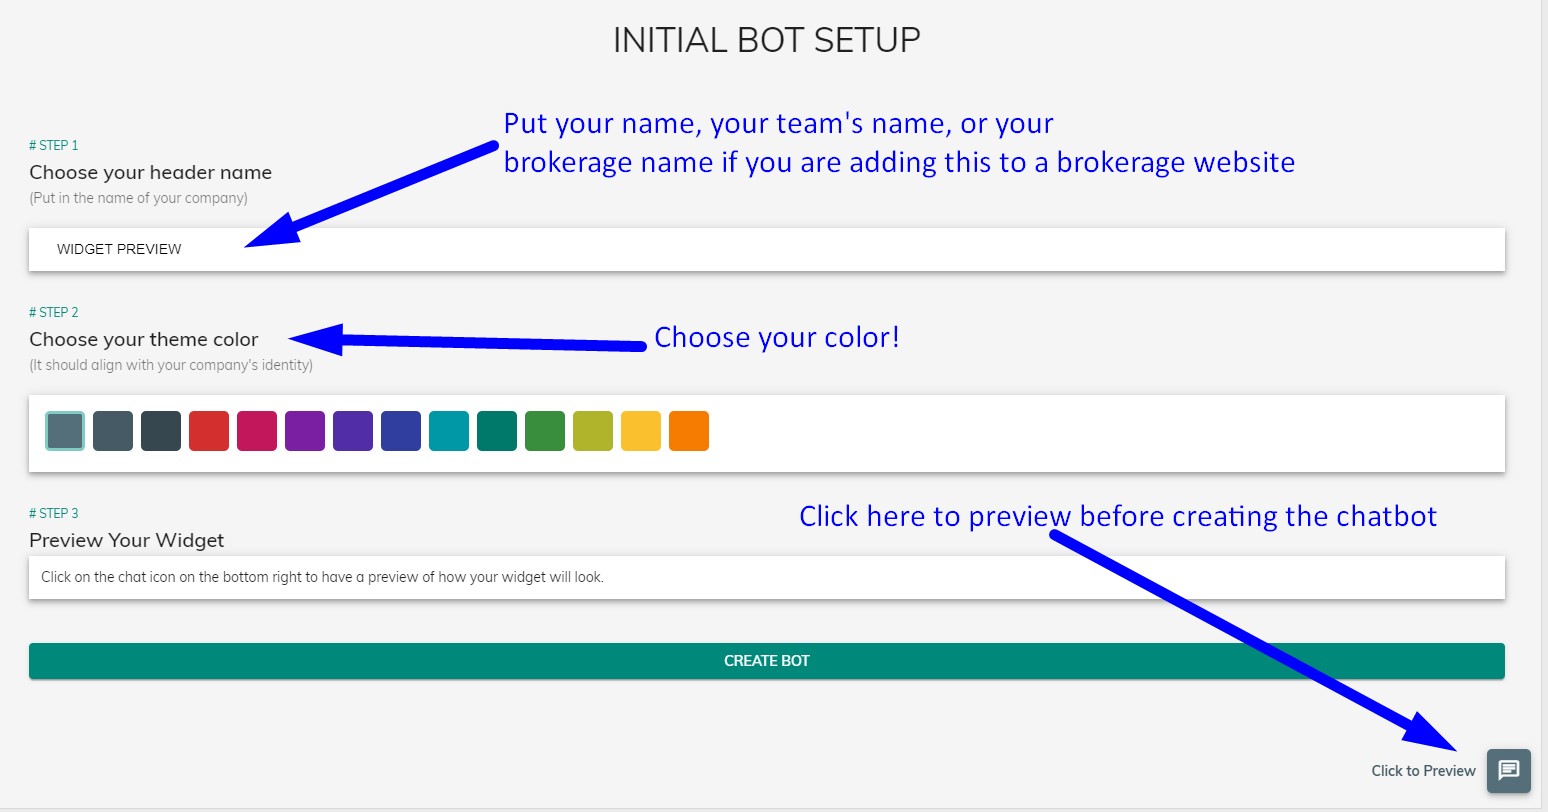This screenshot has width=1548, height=812.
Task: Pick the indigo blue theme swatch
Action: [x=401, y=431]
